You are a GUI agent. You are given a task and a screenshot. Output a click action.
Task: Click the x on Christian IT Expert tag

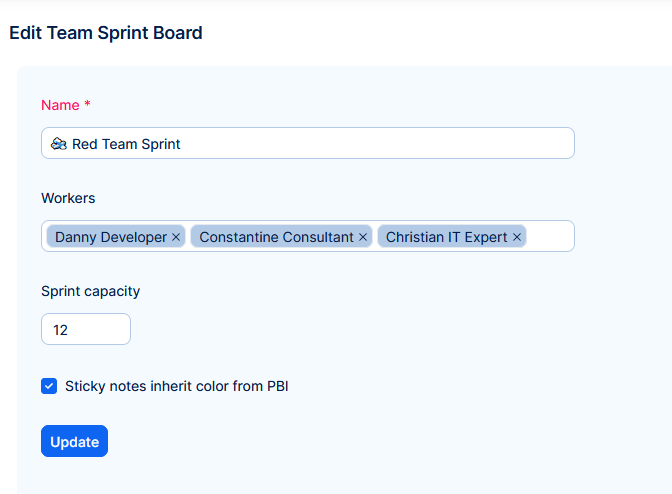517,237
